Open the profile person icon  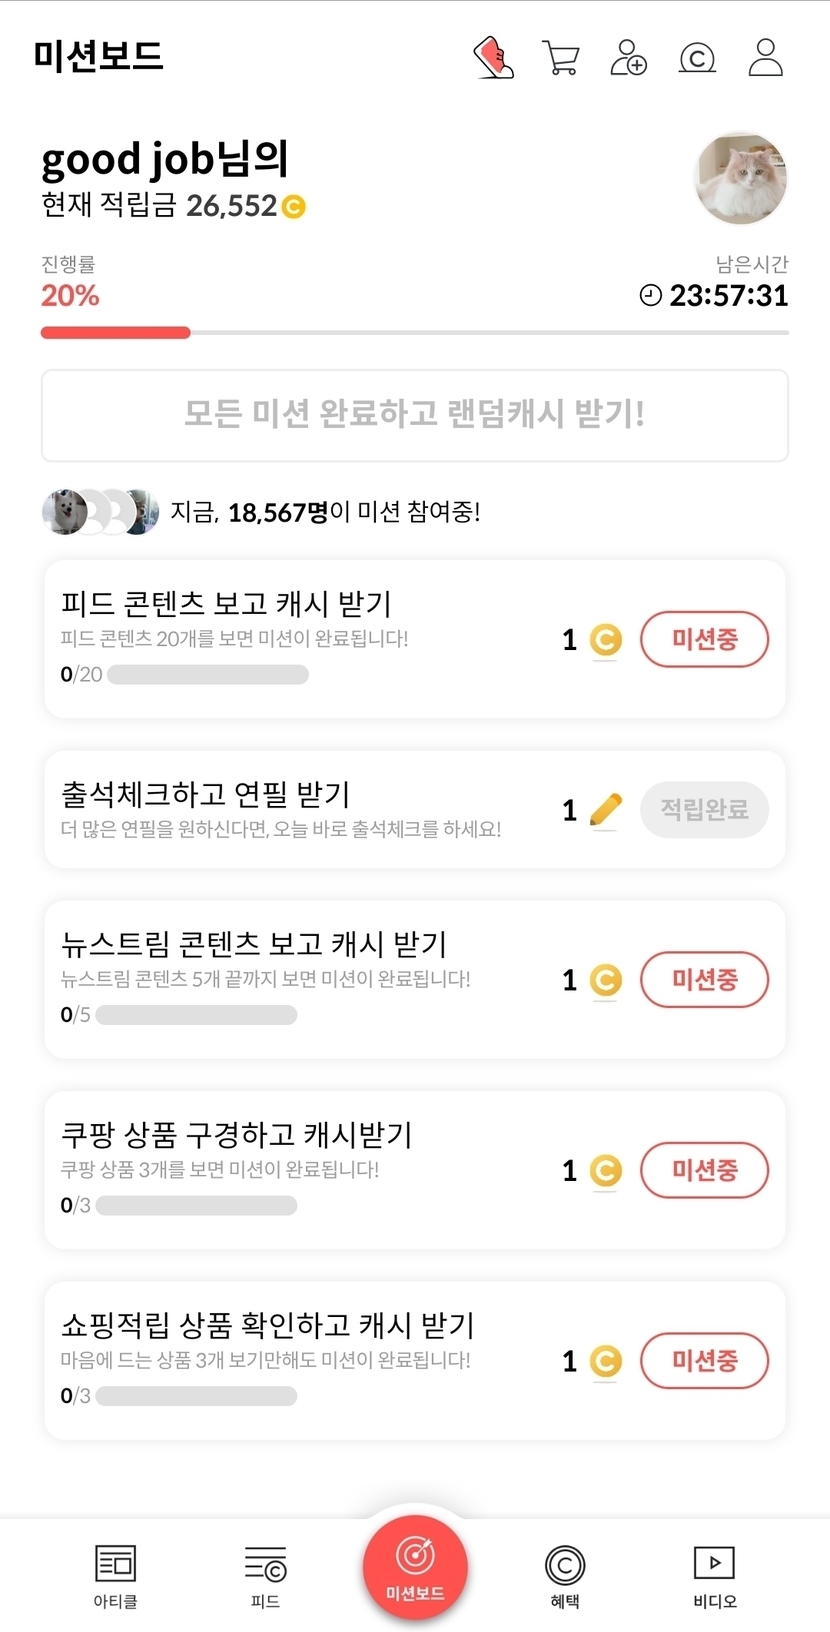[x=765, y=58]
